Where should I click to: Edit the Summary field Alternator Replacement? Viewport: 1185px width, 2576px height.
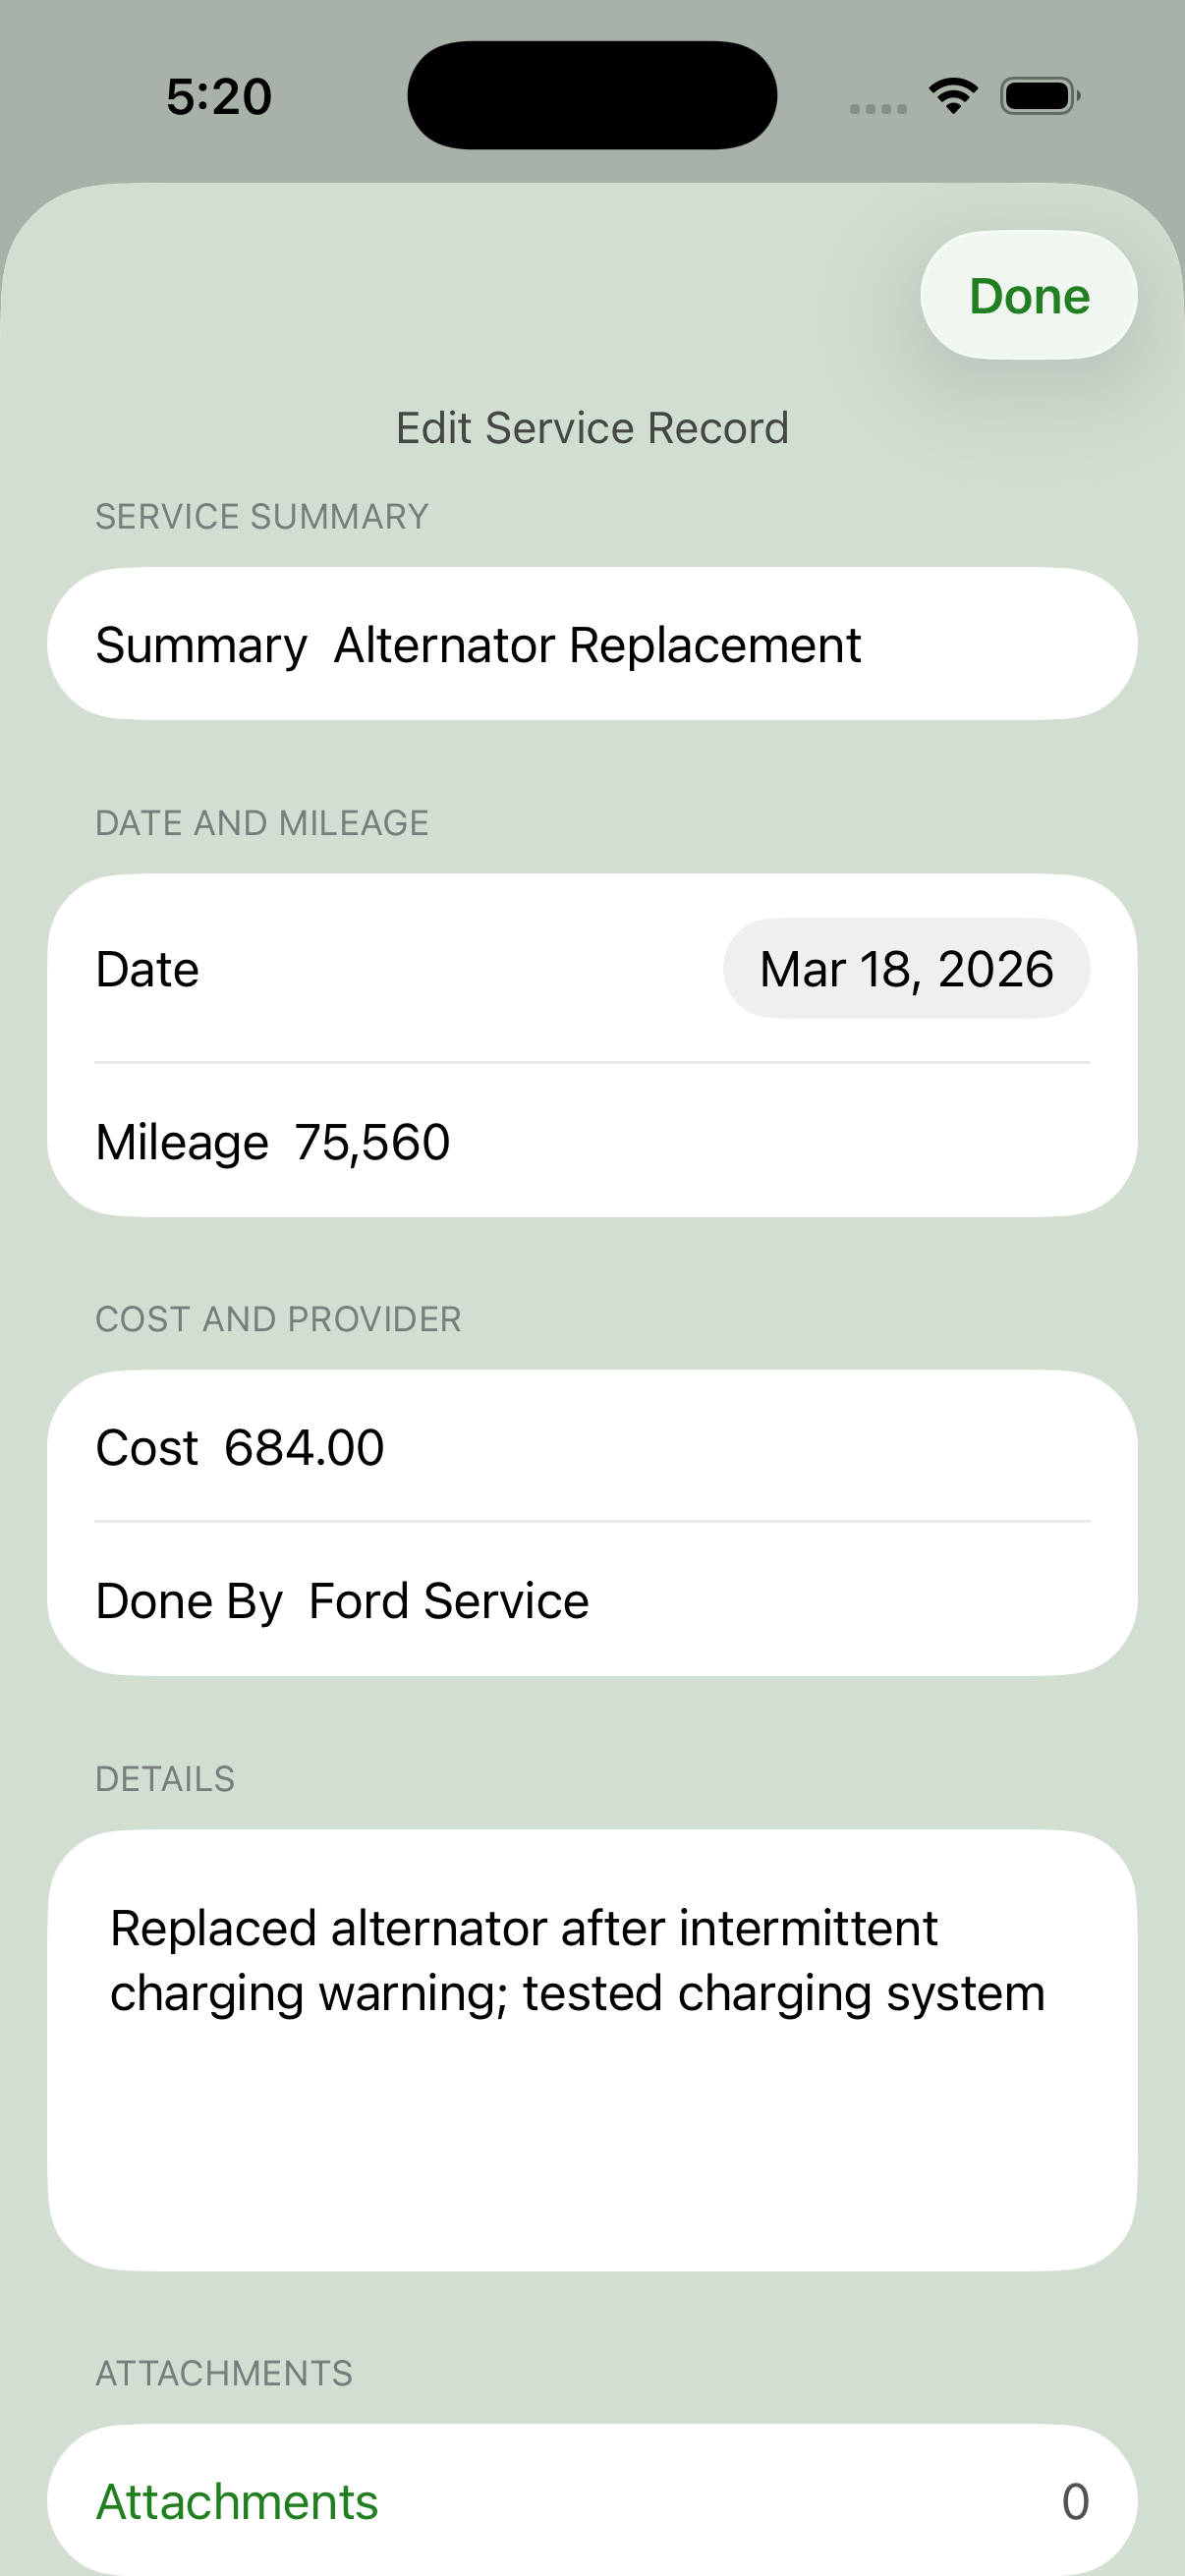coord(597,645)
